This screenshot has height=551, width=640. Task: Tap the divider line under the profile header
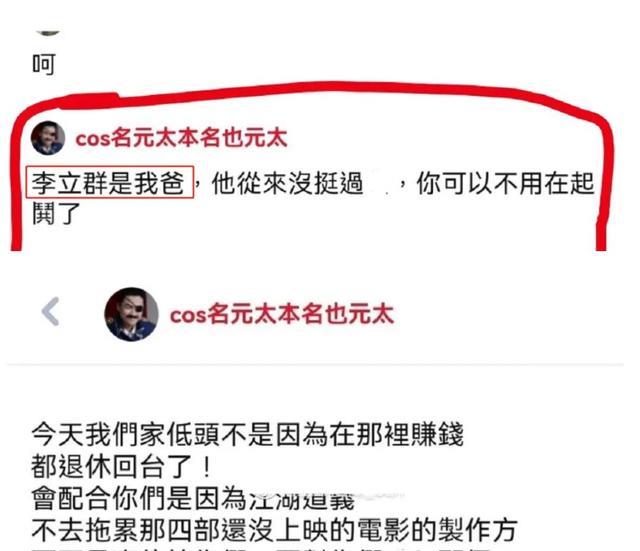[x=315, y=363]
